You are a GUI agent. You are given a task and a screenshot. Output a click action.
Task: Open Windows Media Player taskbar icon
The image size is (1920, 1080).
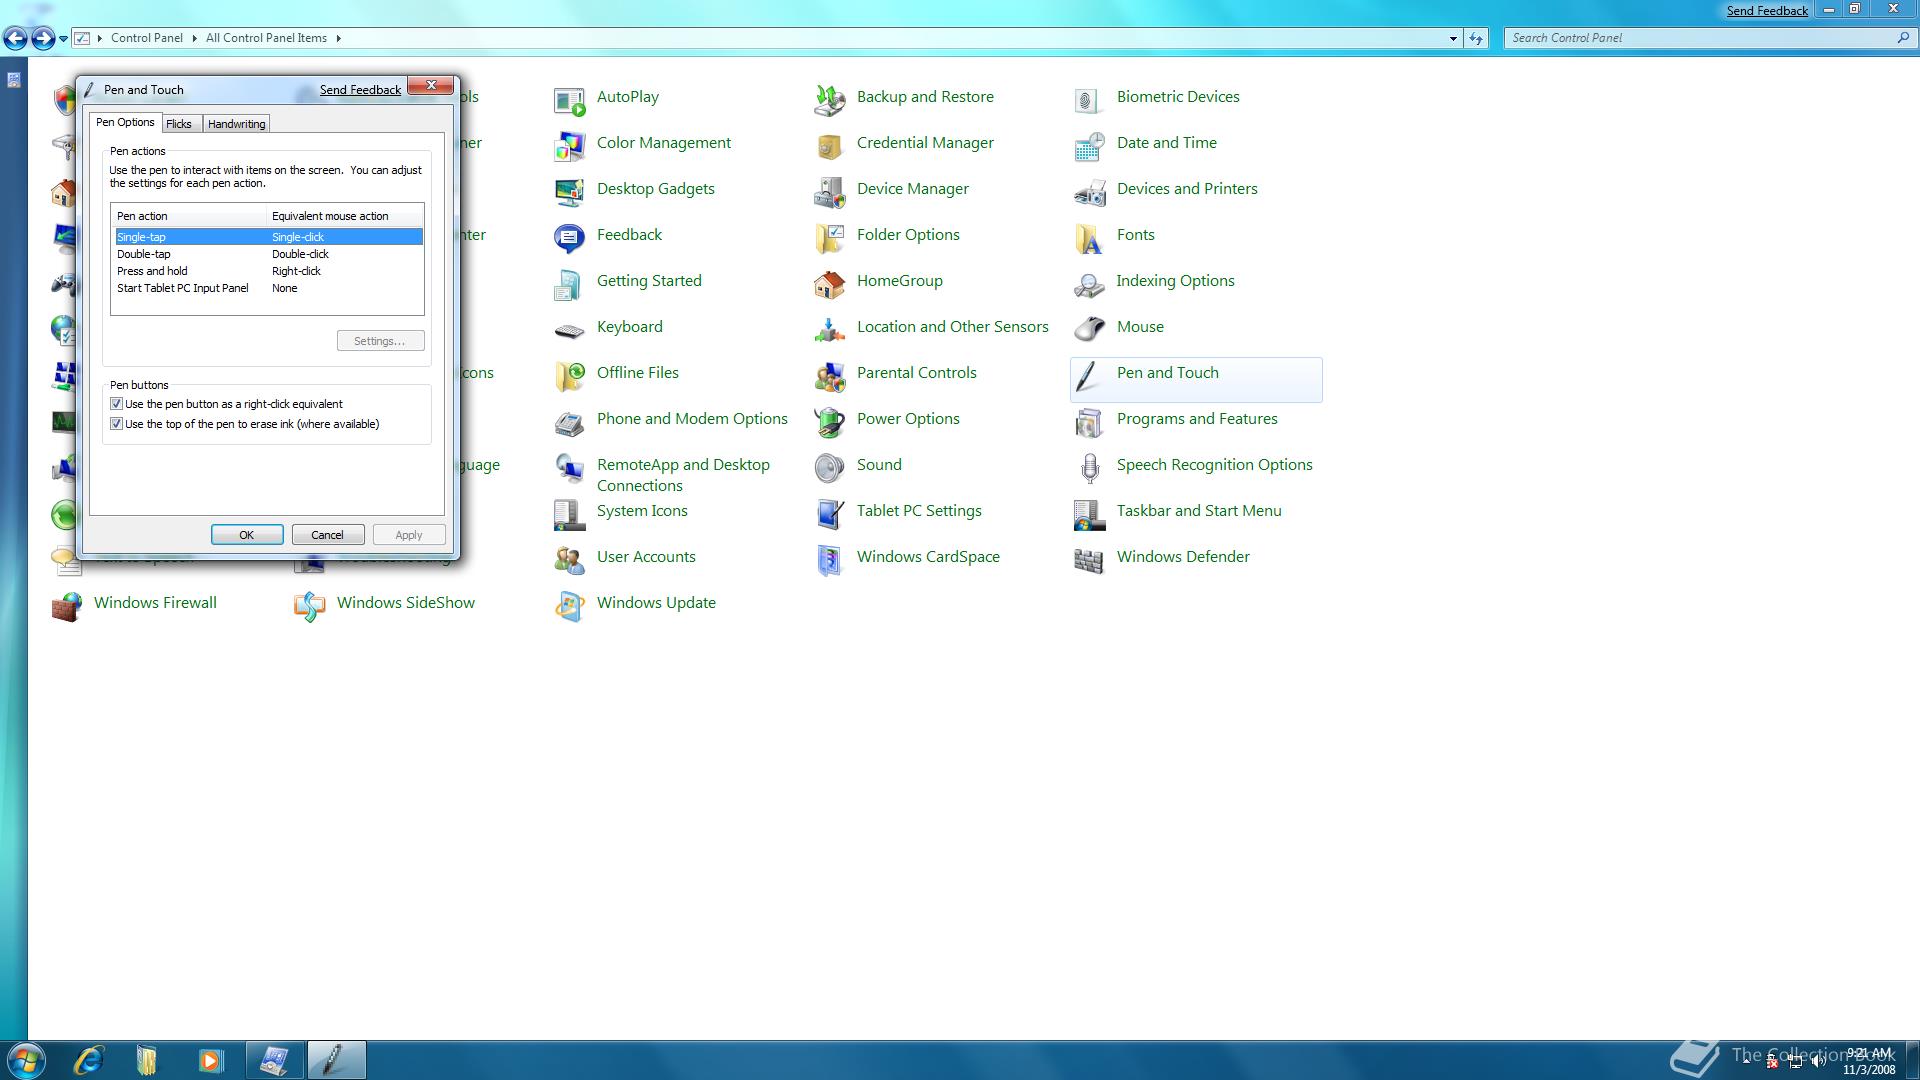tap(210, 1060)
